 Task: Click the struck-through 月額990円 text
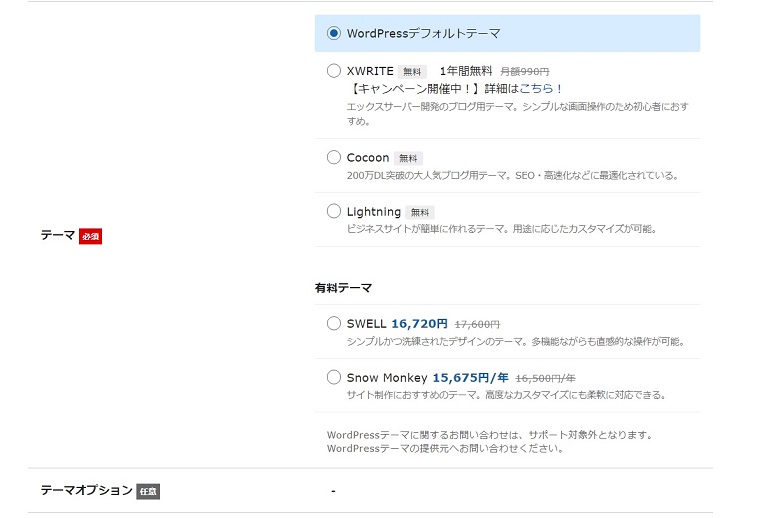(x=524, y=72)
